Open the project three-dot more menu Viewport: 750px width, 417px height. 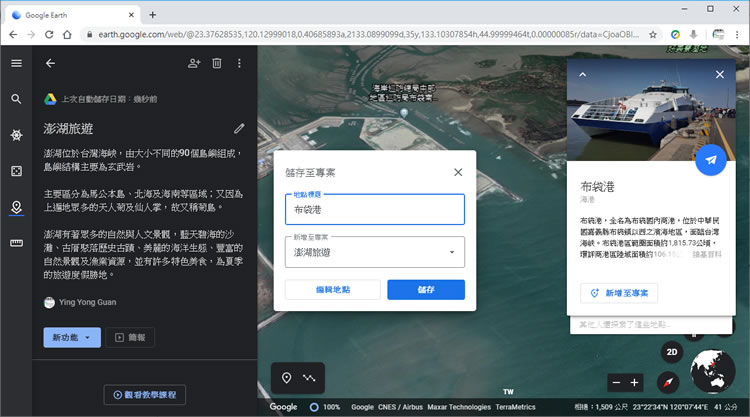[x=239, y=63]
